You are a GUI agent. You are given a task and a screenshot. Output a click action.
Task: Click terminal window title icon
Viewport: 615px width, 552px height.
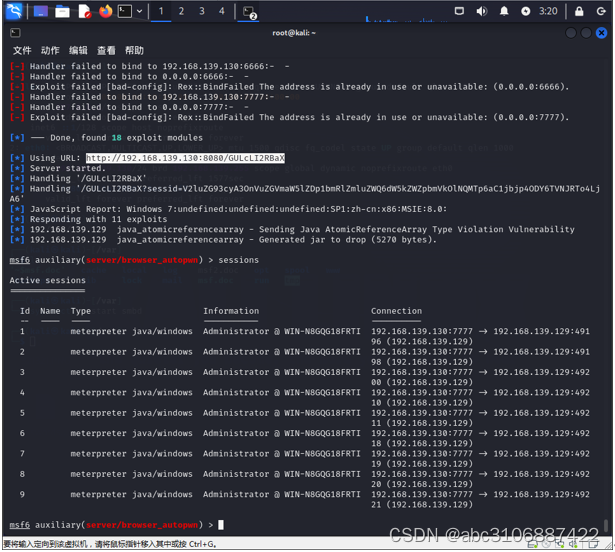[15, 33]
